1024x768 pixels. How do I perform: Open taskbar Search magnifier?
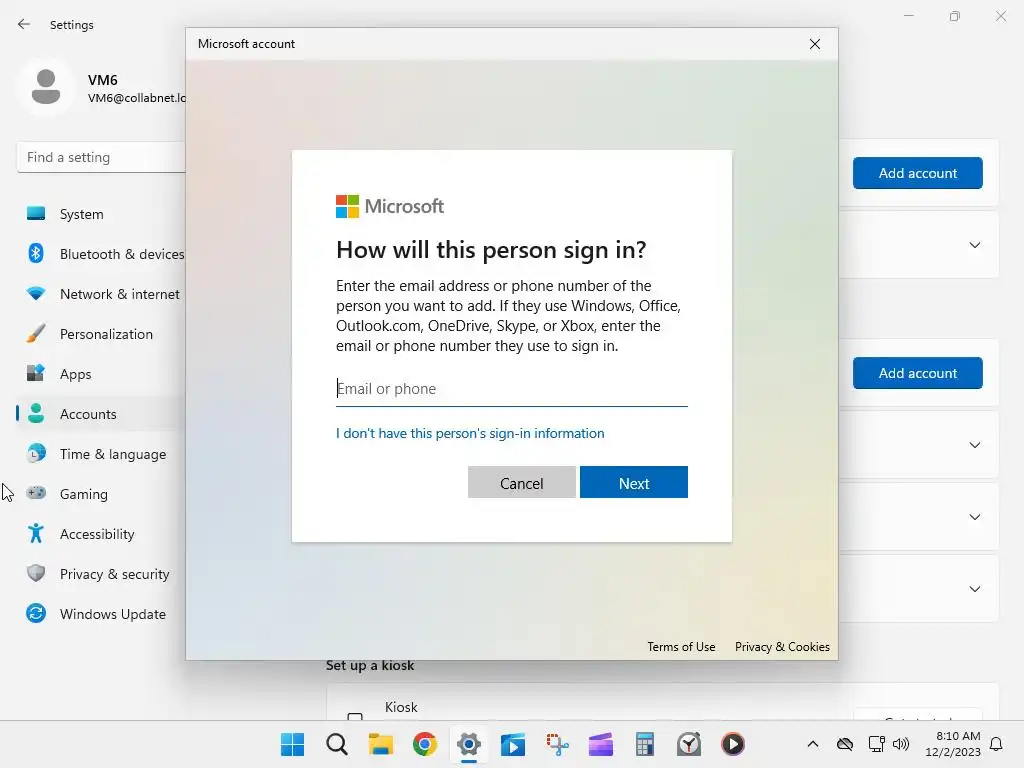(x=337, y=744)
